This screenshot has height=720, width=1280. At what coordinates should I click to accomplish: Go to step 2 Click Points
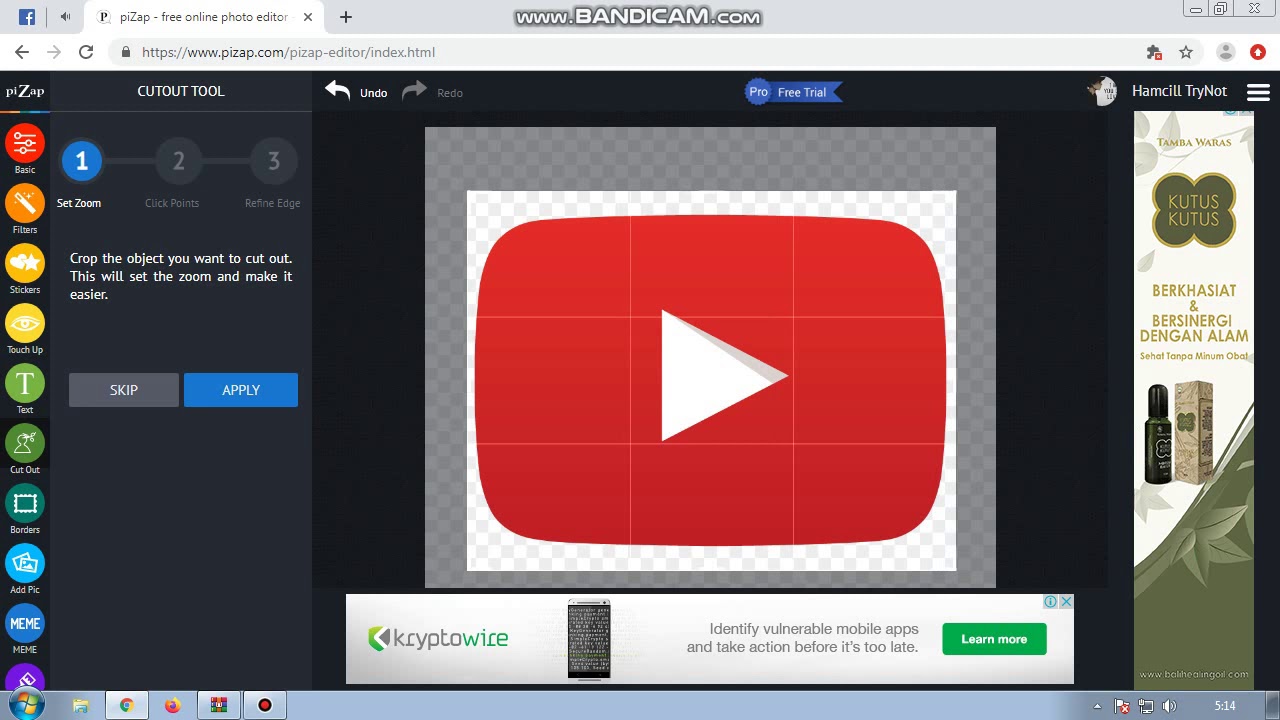click(178, 161)
